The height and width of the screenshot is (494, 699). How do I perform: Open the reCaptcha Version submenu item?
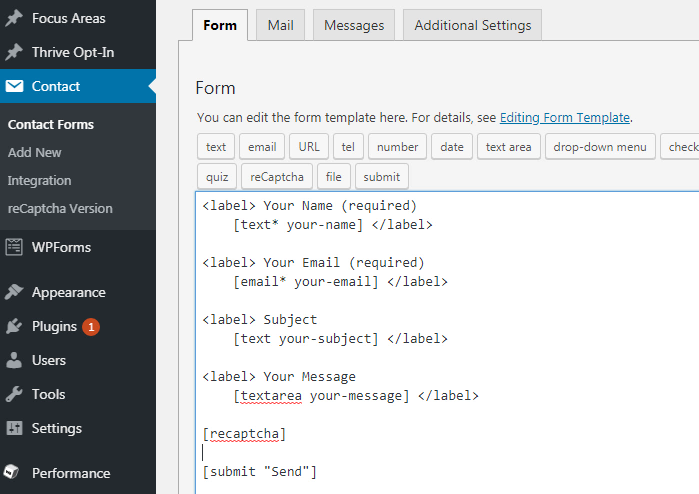60,208
